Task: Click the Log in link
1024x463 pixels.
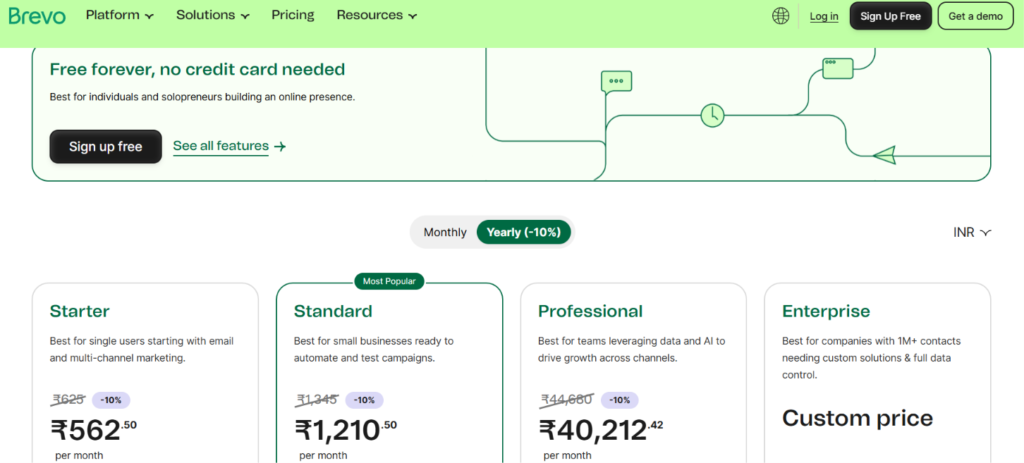Action: 824,16
